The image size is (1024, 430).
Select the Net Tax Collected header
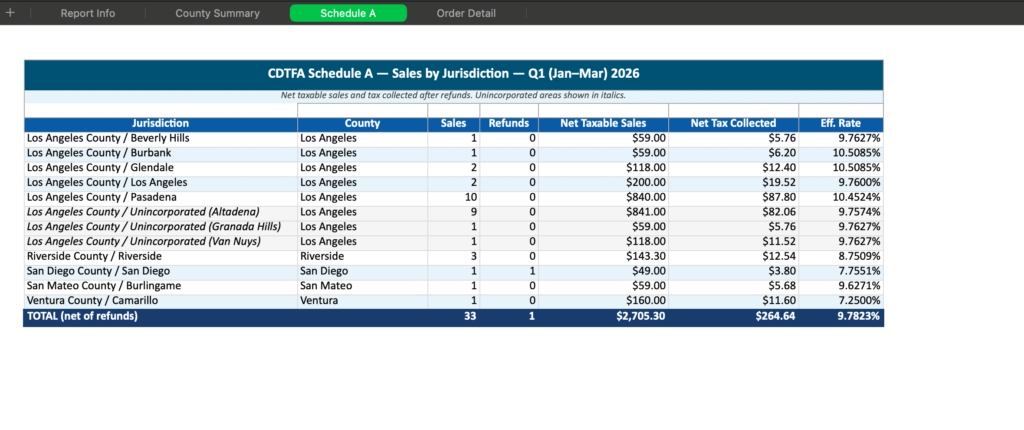click(733, 124)
